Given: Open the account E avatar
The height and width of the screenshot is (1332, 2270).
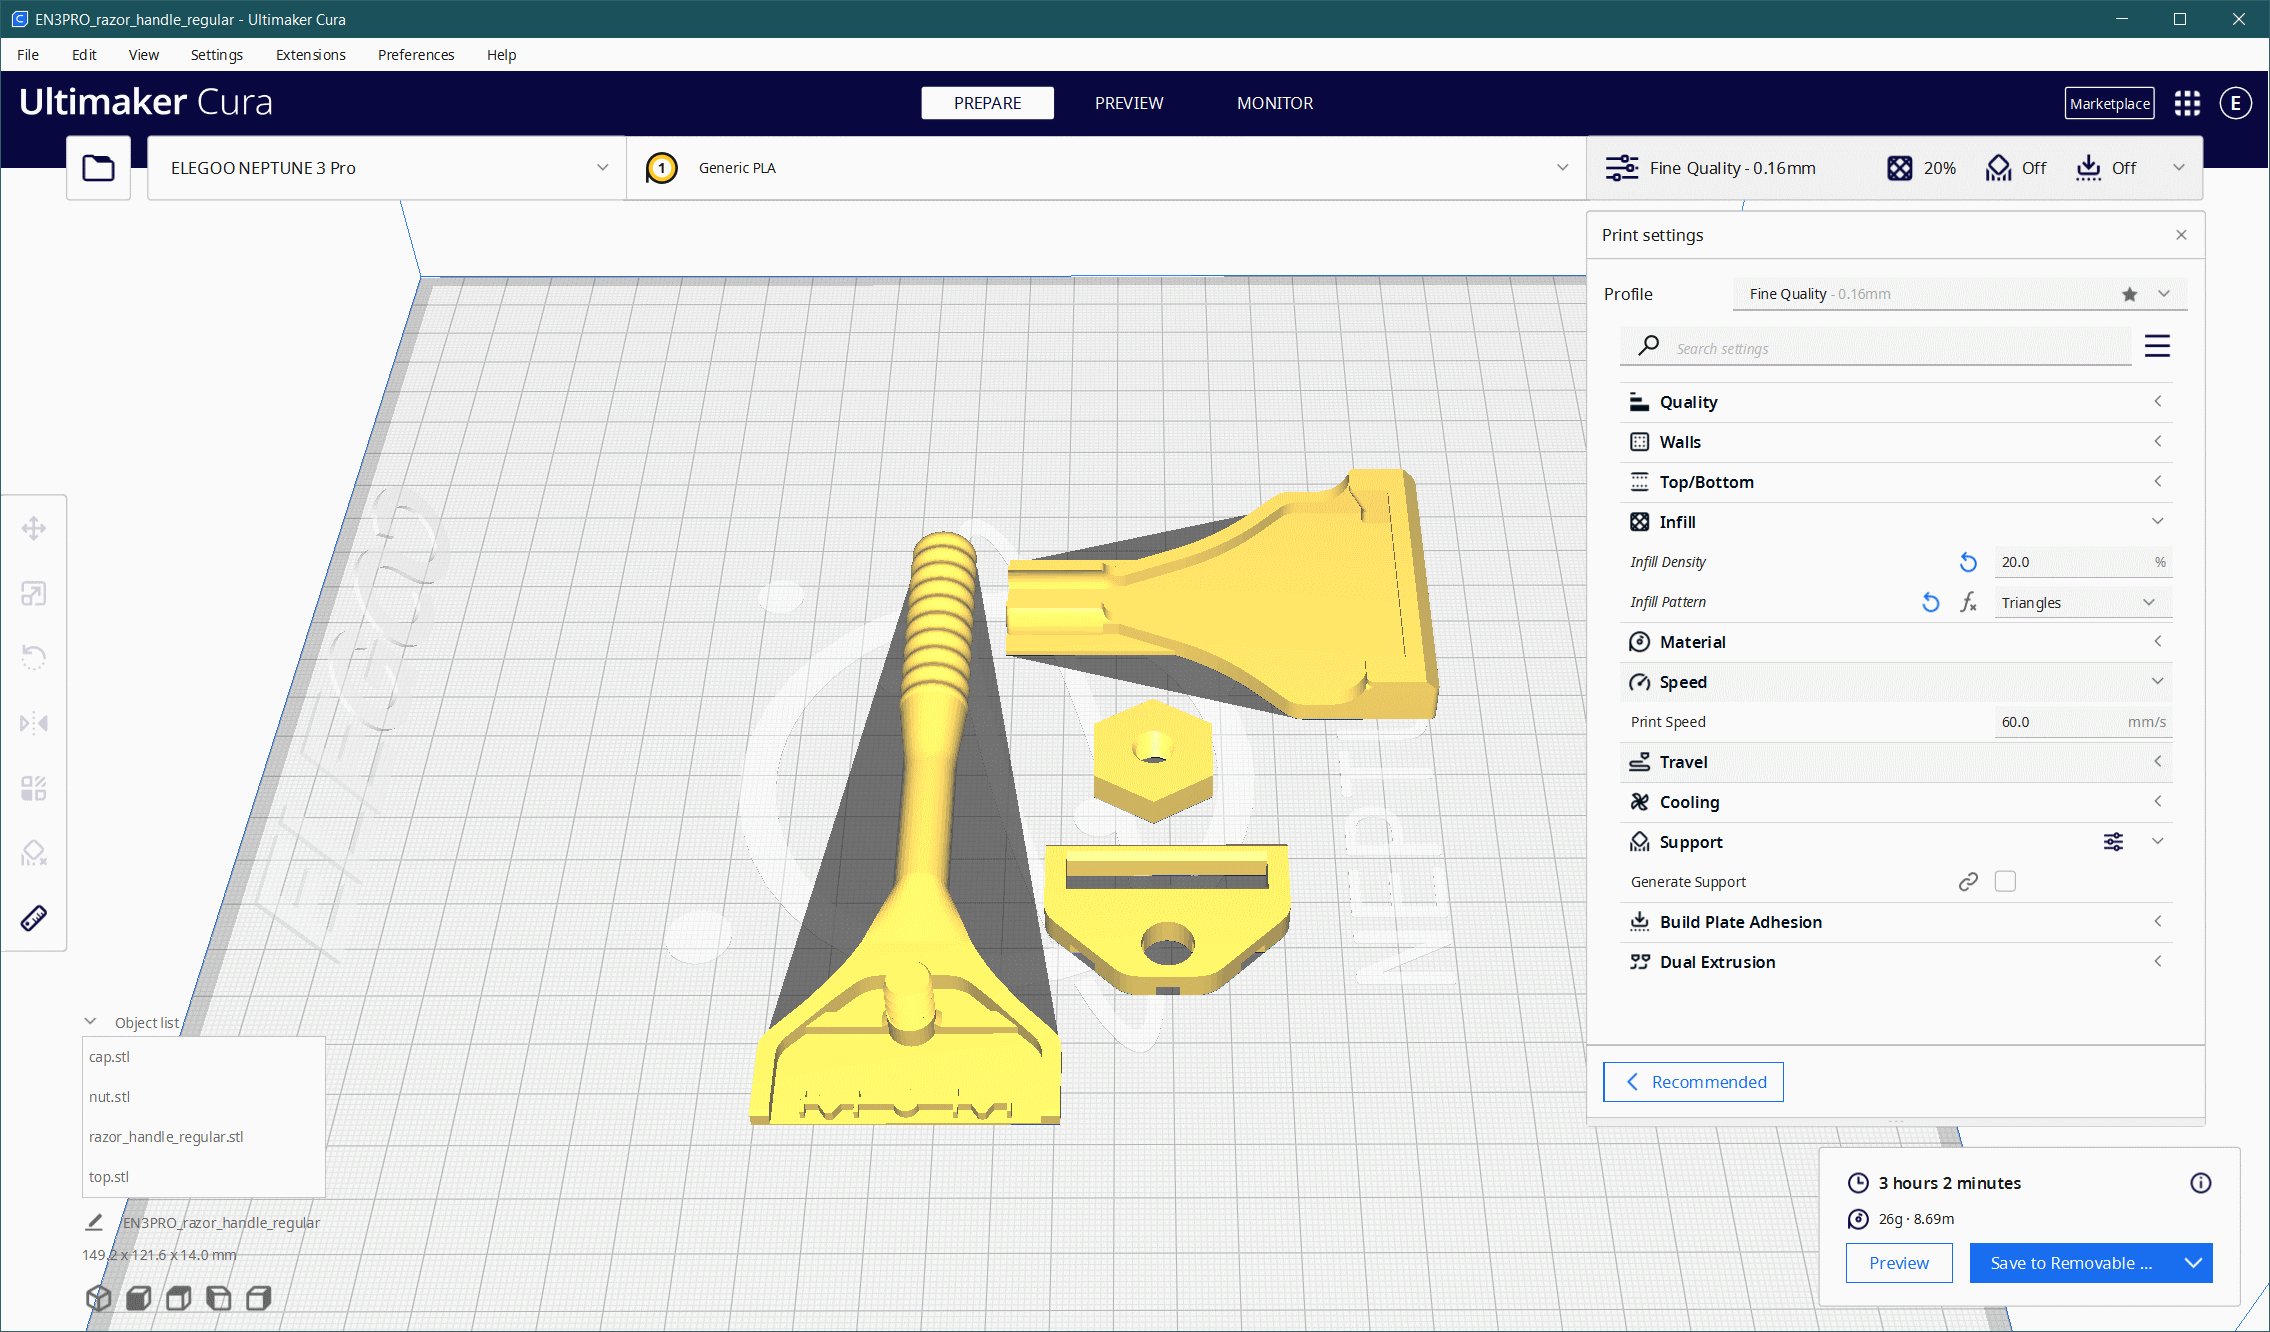Looking at the screenshot, I should [x=2235, y=103].
